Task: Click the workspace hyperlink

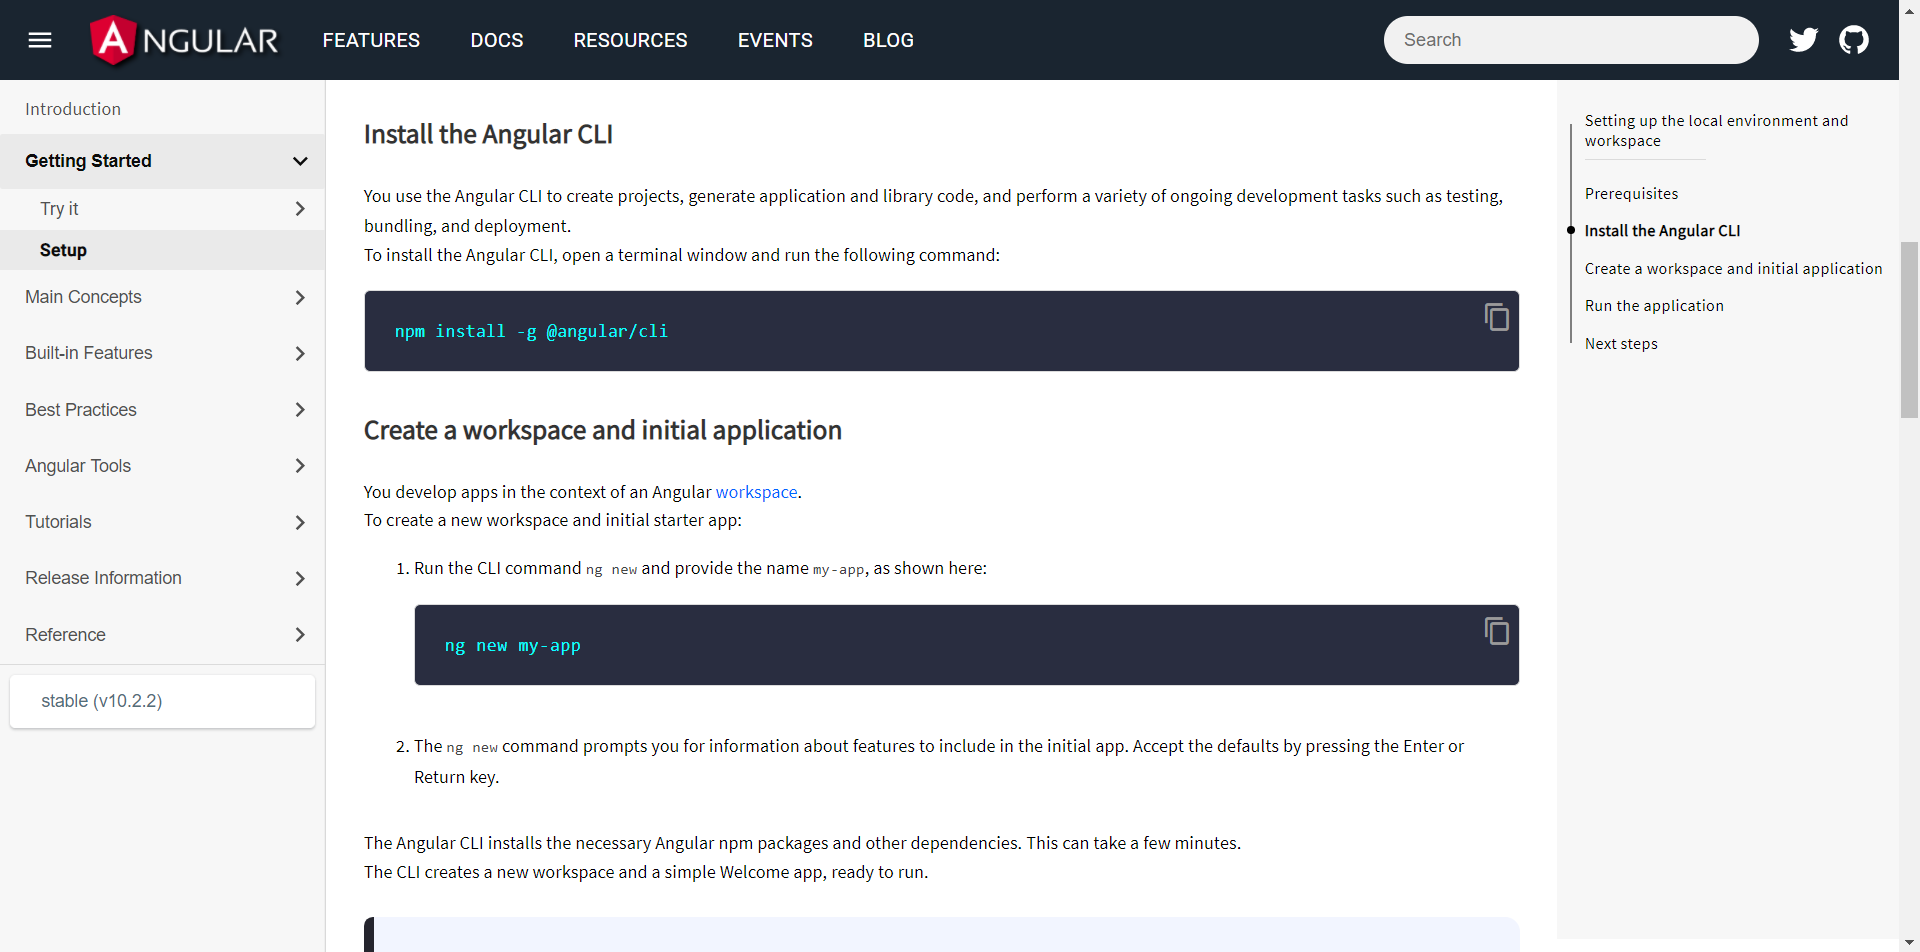Action: (x=756, y=492)
